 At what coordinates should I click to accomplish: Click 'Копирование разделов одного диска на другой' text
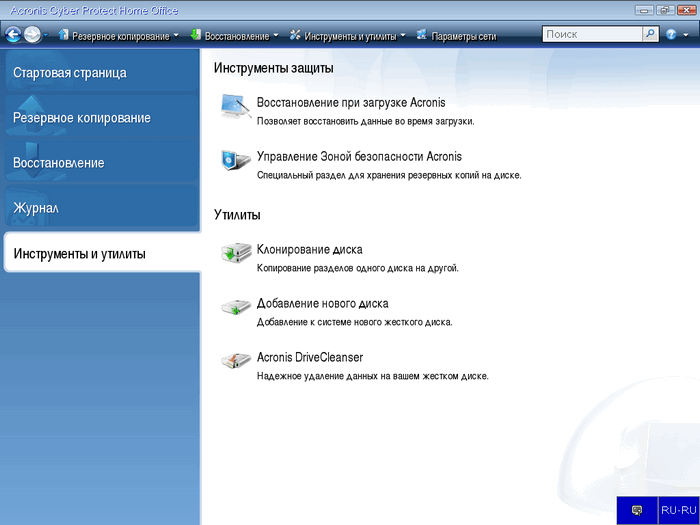[358, 268]
